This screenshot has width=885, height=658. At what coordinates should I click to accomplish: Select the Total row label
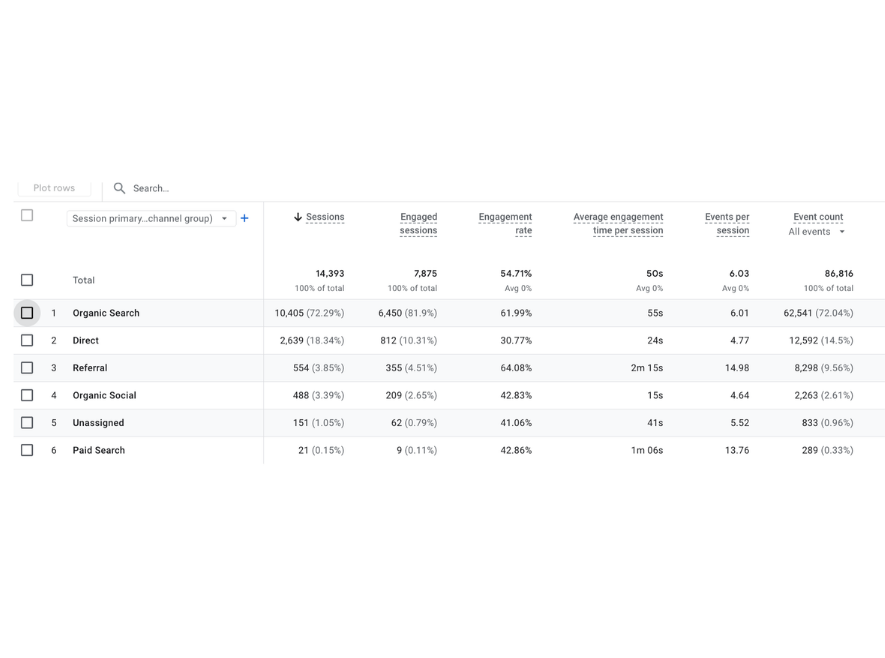pos(83,280)
